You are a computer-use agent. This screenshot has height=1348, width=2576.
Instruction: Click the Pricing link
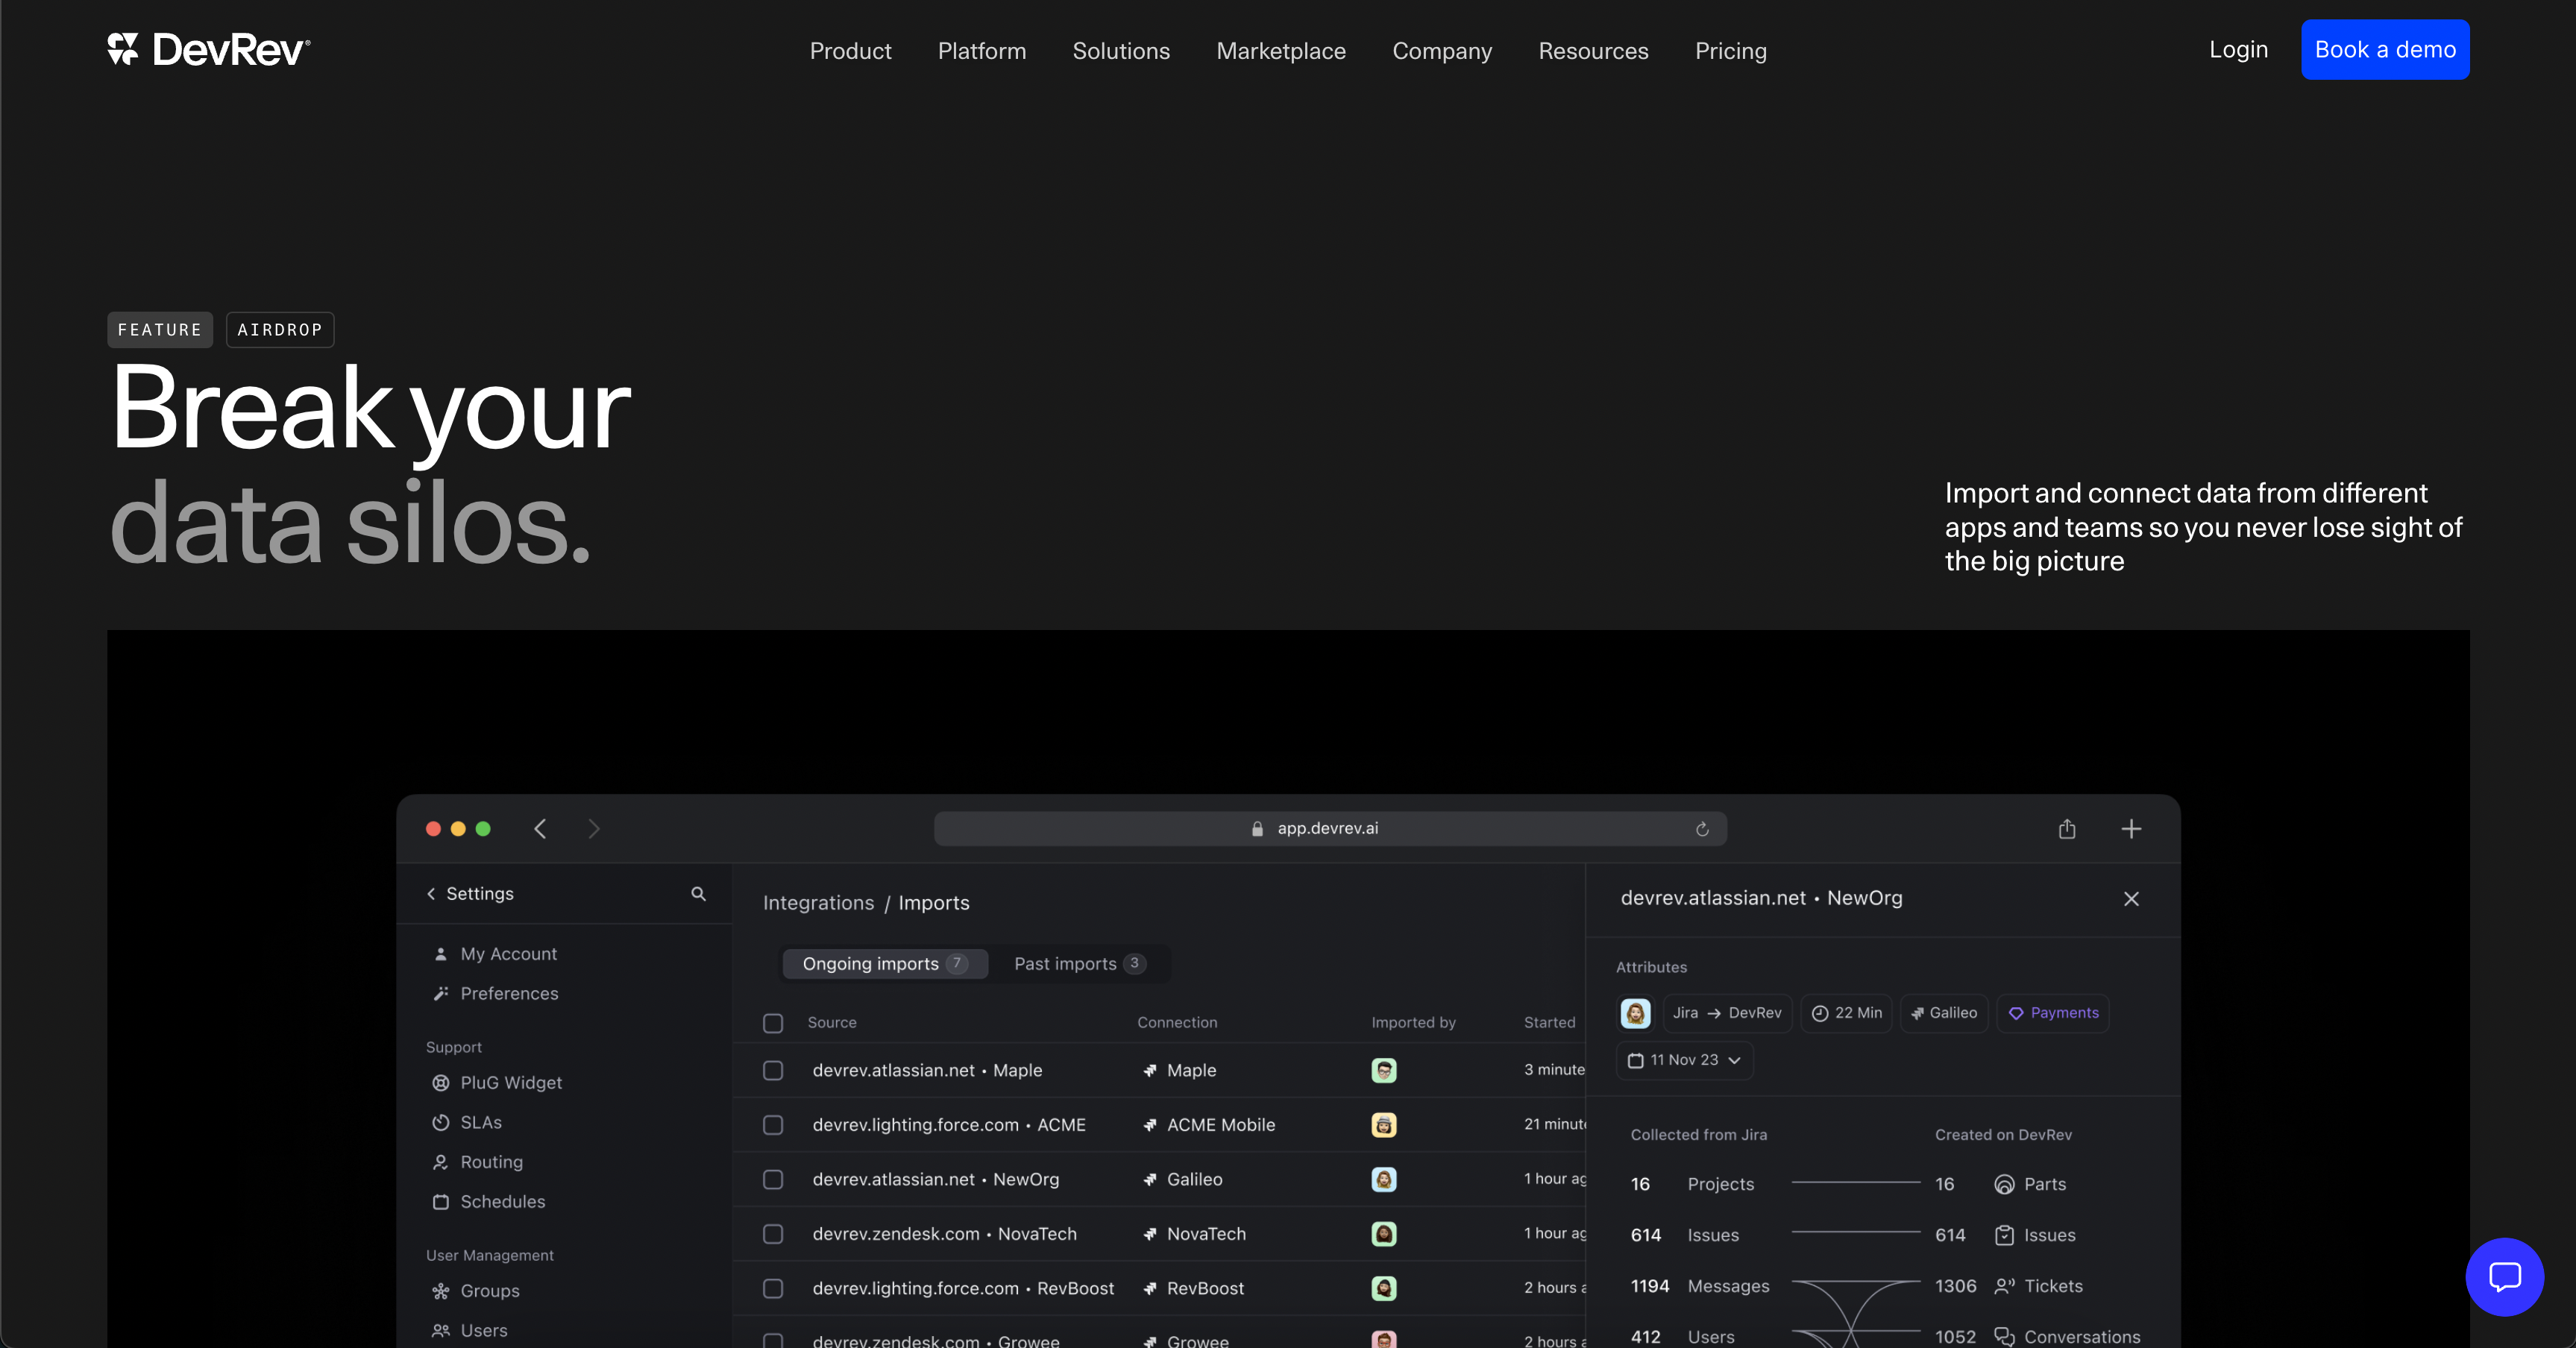point(1731,50)
